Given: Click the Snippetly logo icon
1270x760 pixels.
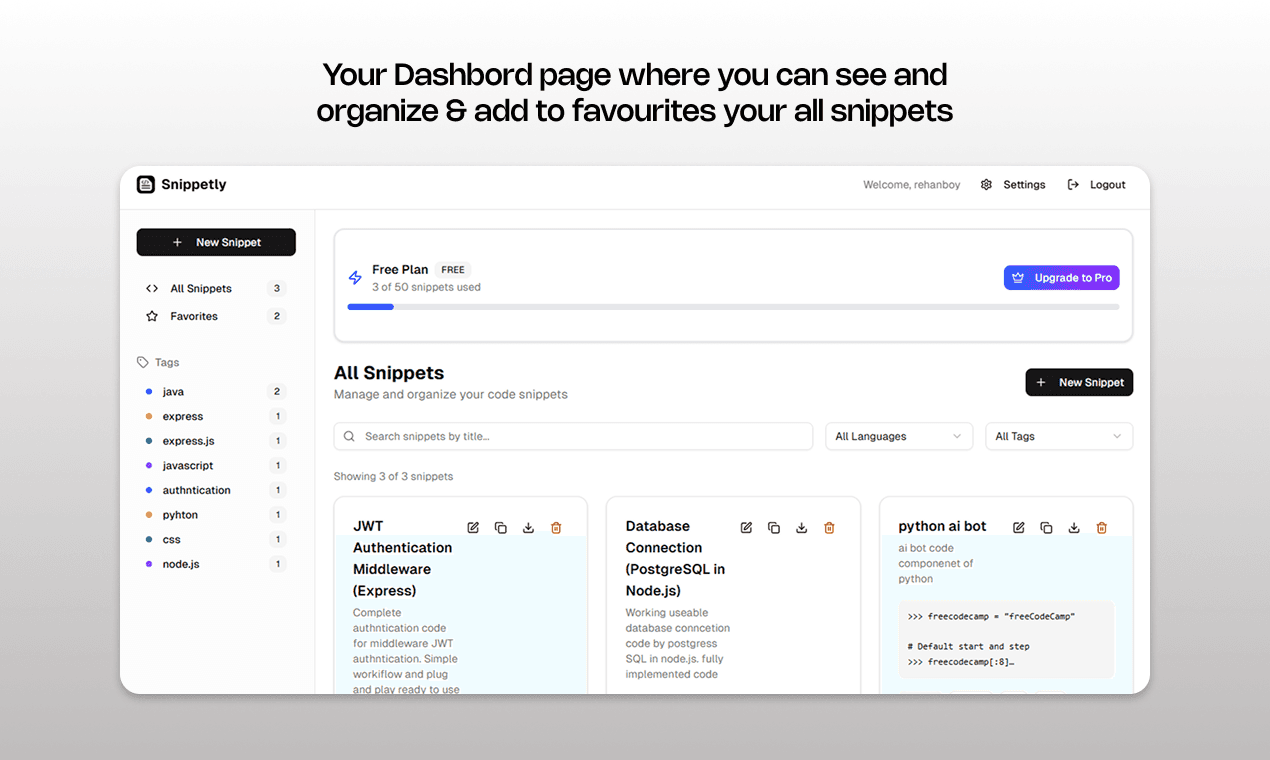Looking at the screenshot, I should pyautogui.click(x=146, y=184).
